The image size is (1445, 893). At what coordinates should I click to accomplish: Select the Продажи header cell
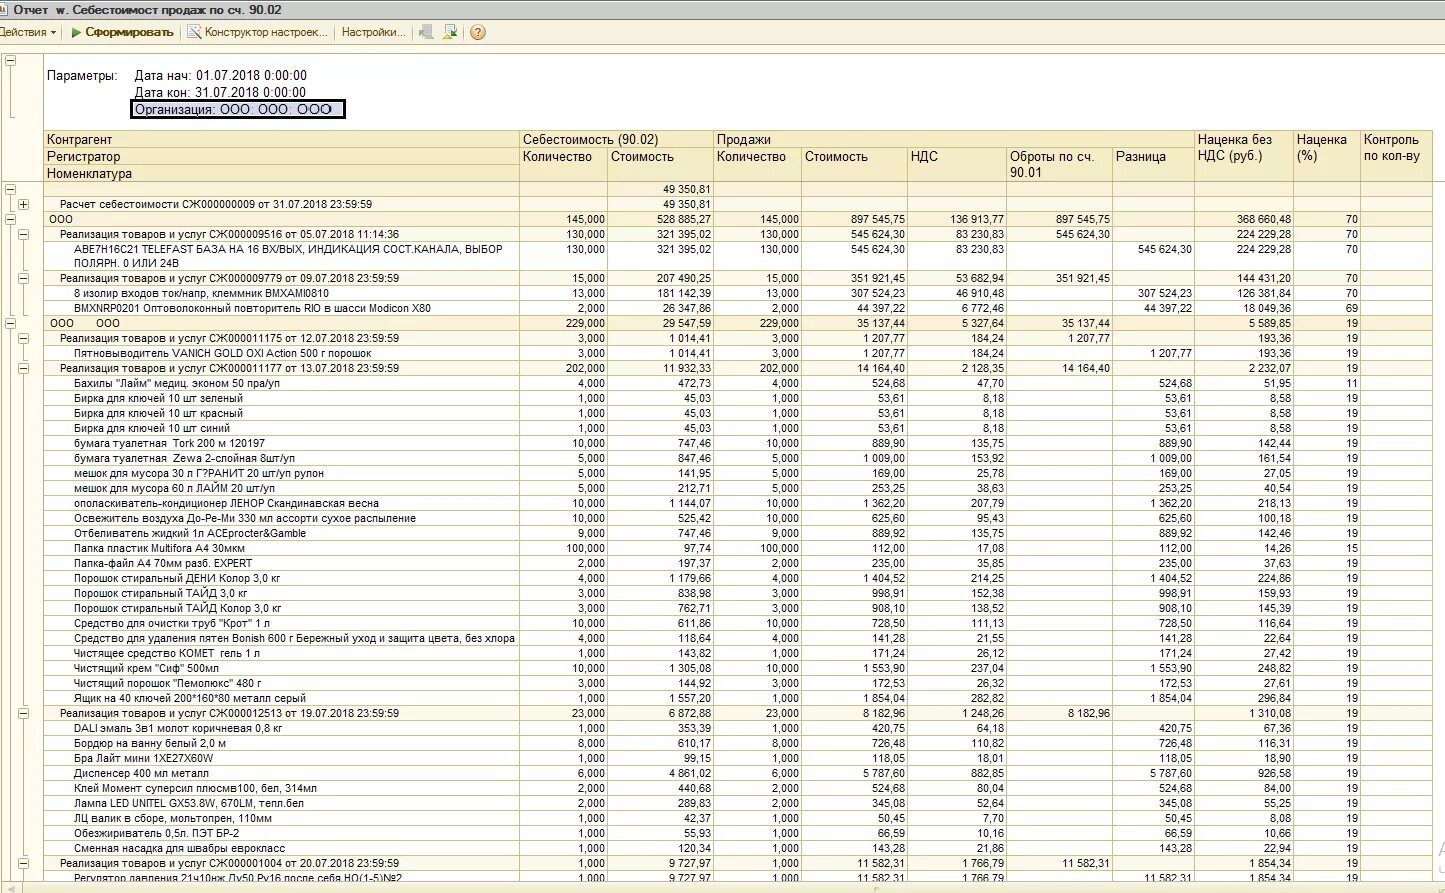pyautogui.click(x=954, y=140)
